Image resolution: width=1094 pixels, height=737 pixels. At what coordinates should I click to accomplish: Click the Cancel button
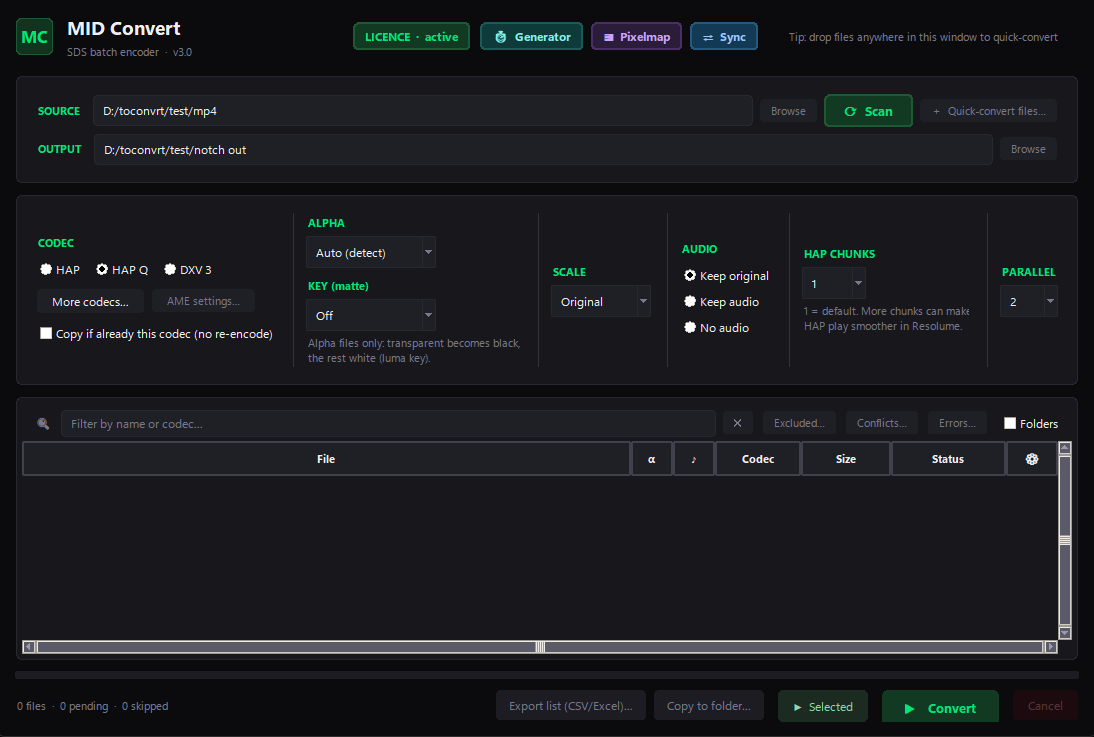[x=1045, y=706]
